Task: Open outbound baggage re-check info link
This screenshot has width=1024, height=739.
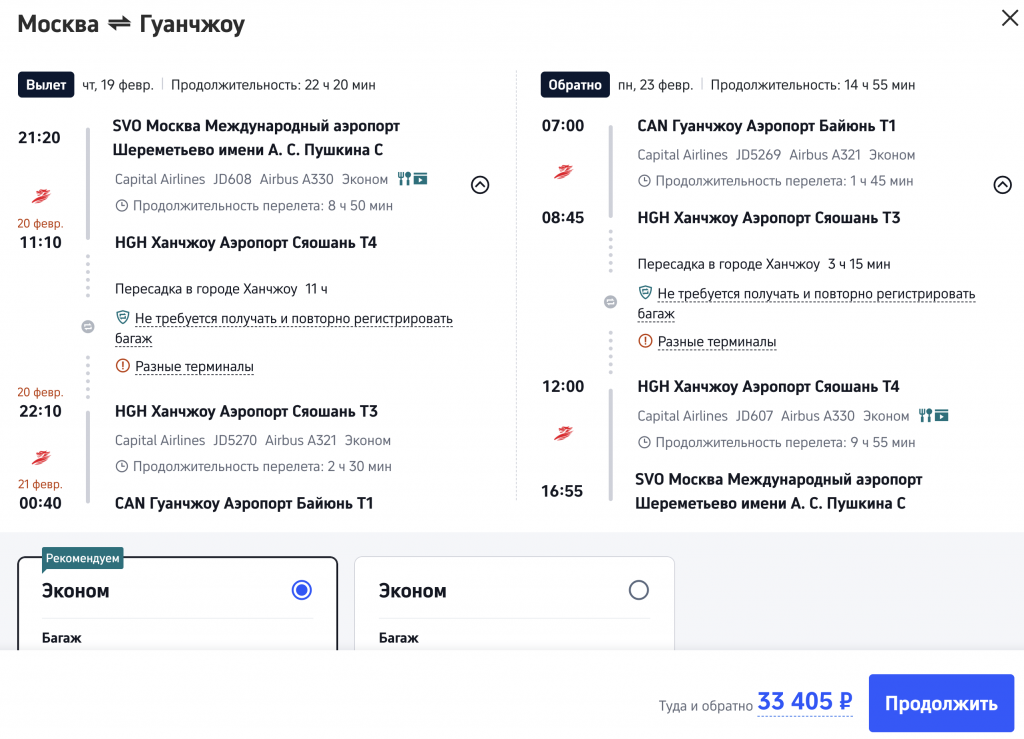Action: 293,319
